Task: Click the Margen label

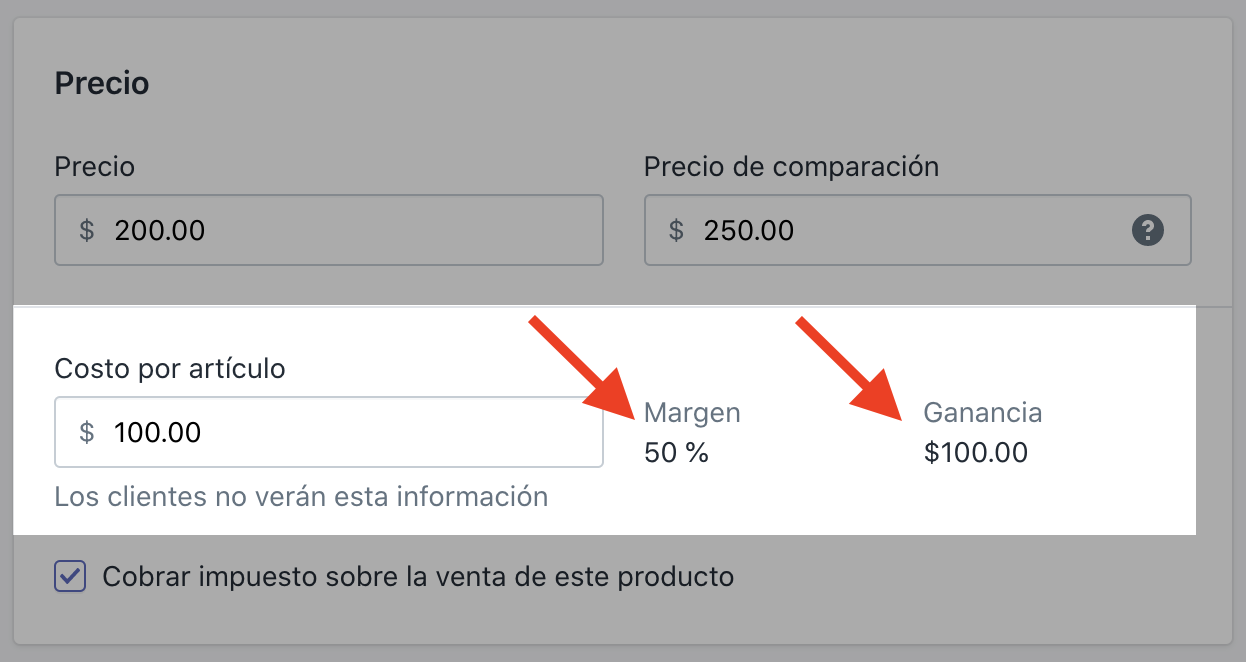Action: click(x=692, y=412)
